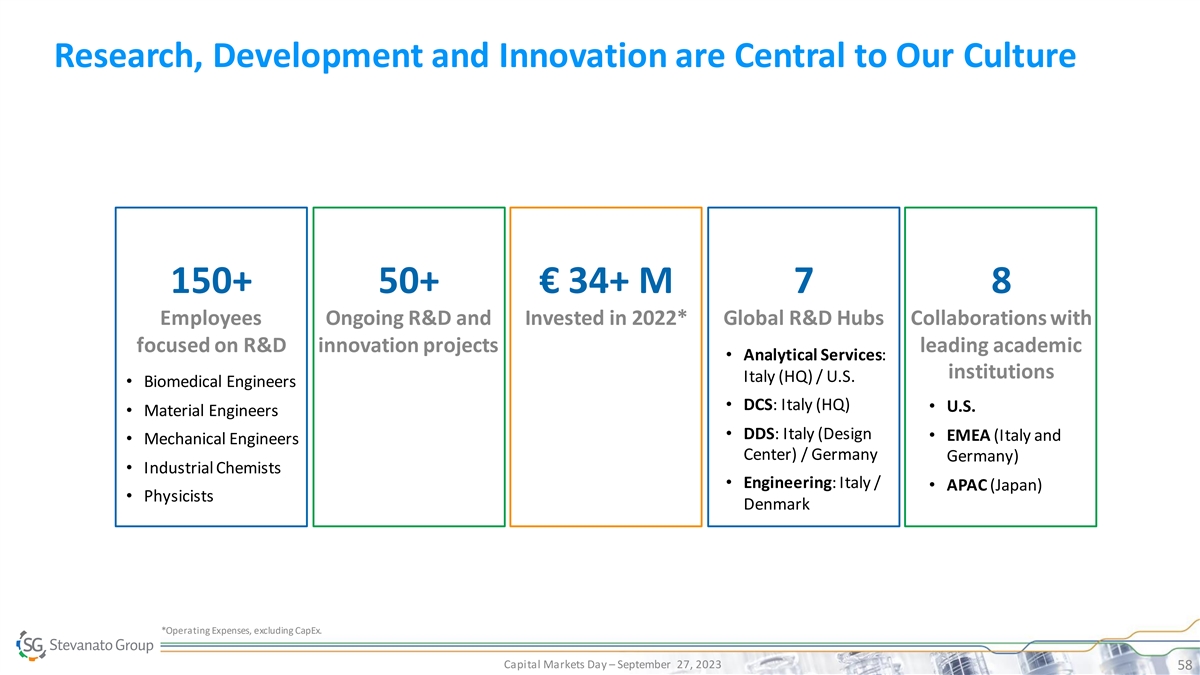Click the Operating Expenses footnote text
The image size is (1200, 675).
[x=241, y=629]
